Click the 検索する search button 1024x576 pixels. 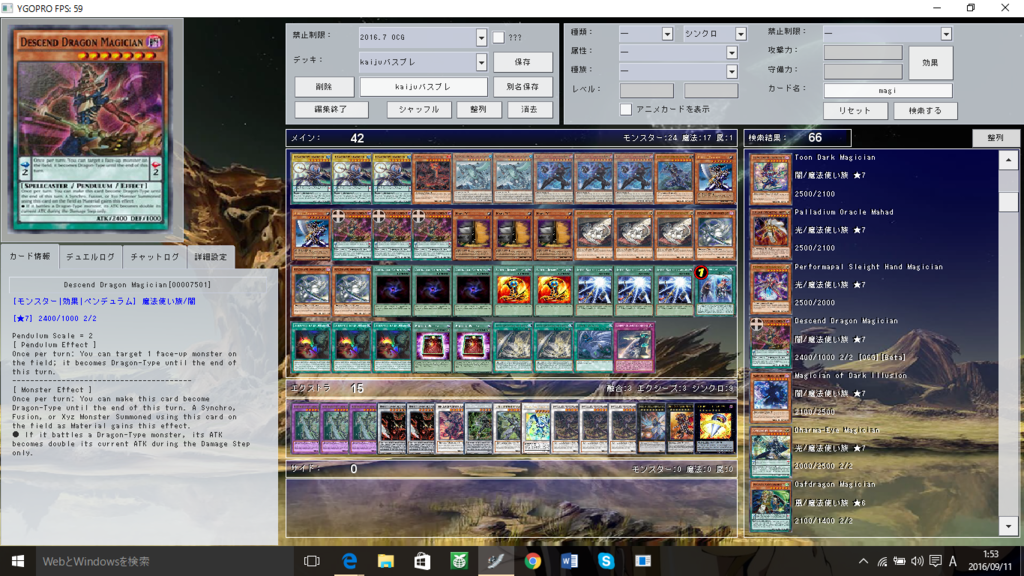tap(925, 110)
